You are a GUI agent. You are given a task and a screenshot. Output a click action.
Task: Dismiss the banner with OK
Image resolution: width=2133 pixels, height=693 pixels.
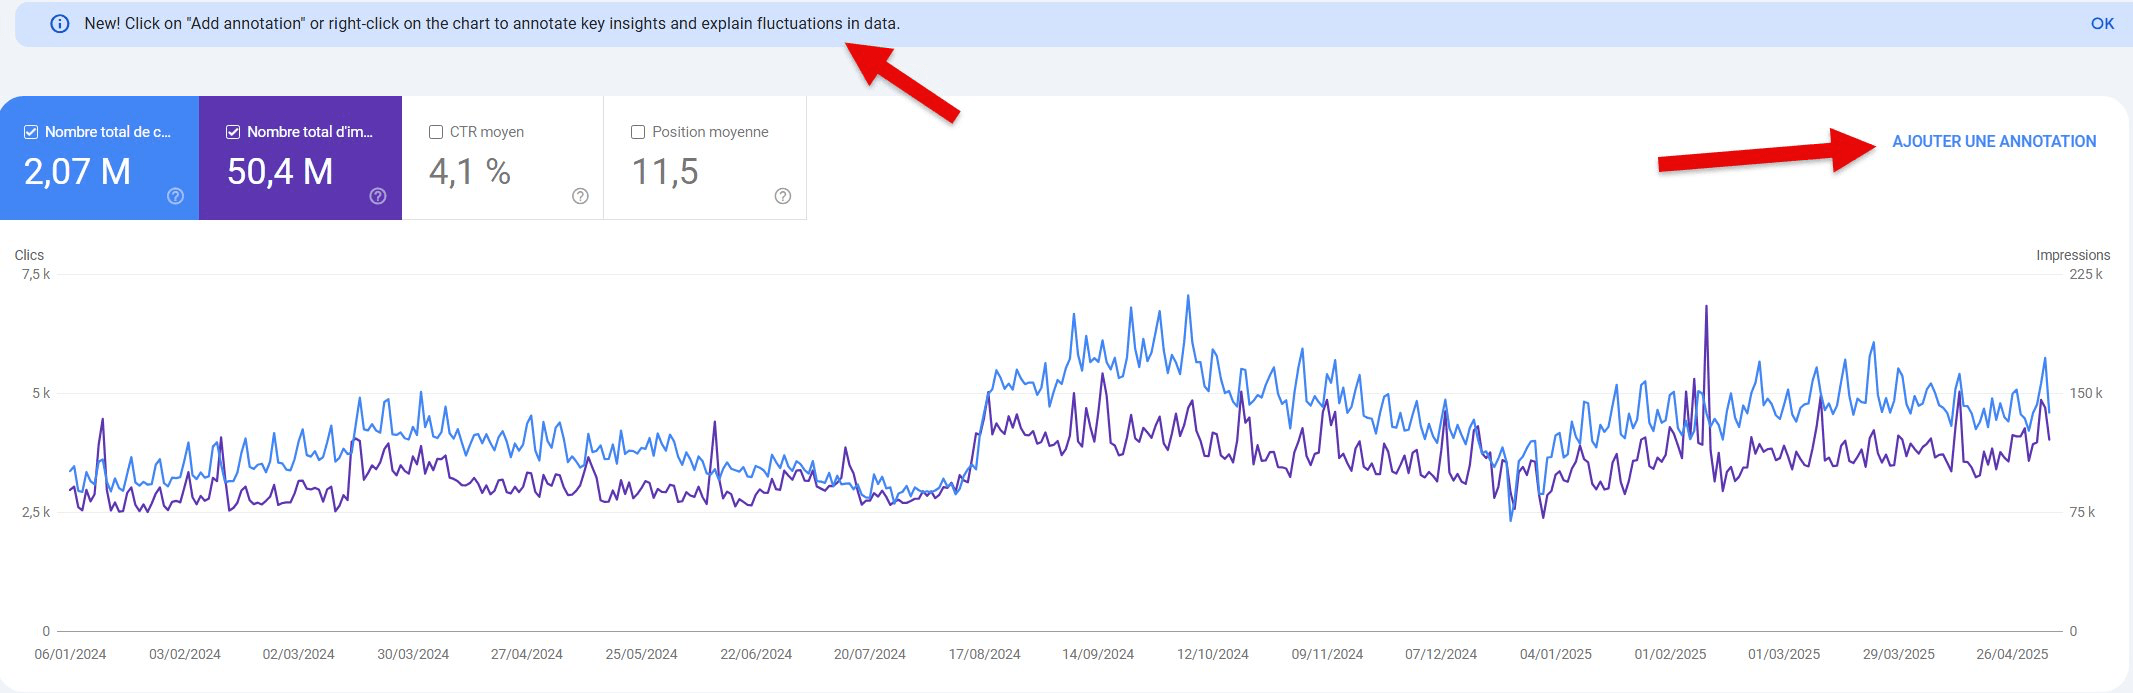click(2102, 24)
